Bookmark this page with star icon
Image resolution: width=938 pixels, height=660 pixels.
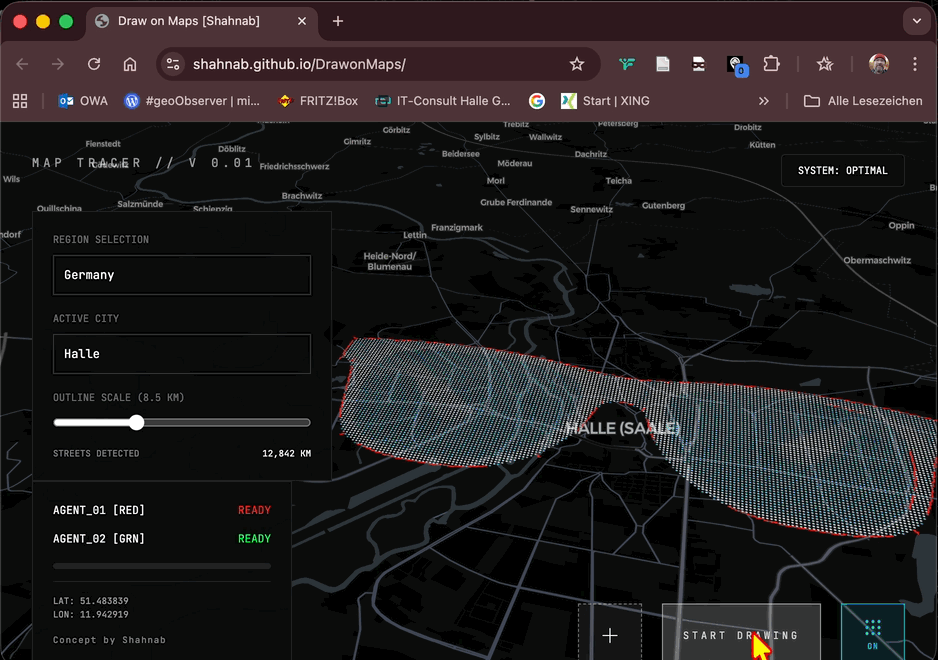point(577,64)
